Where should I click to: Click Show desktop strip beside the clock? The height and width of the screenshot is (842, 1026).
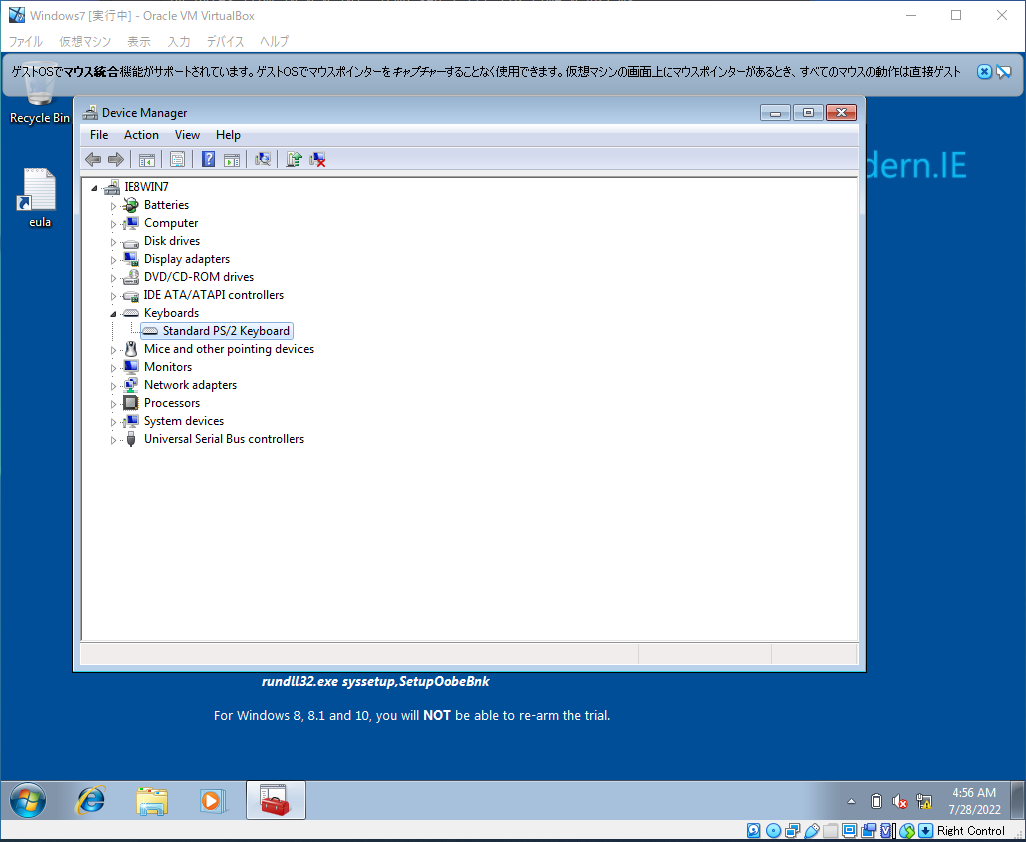click(x=1019, y=800)
